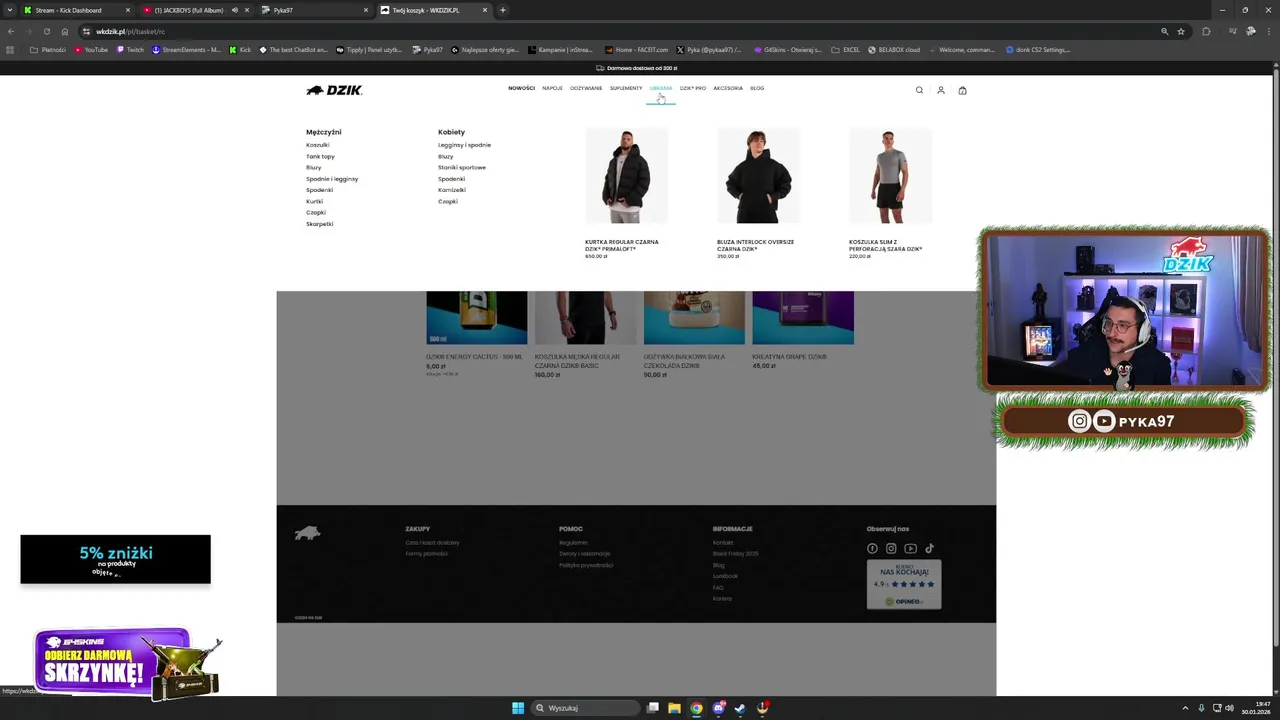
Task: Open the user account icon in DZIK header
Action: [x=940, y=90]
